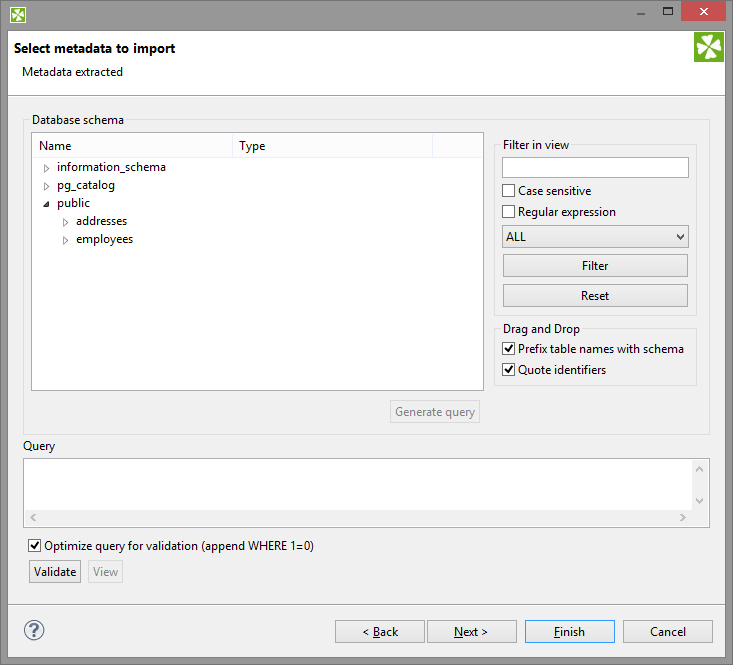733x665 pixels.
Task: Collapse the public schema node
Action: point(46,204)
